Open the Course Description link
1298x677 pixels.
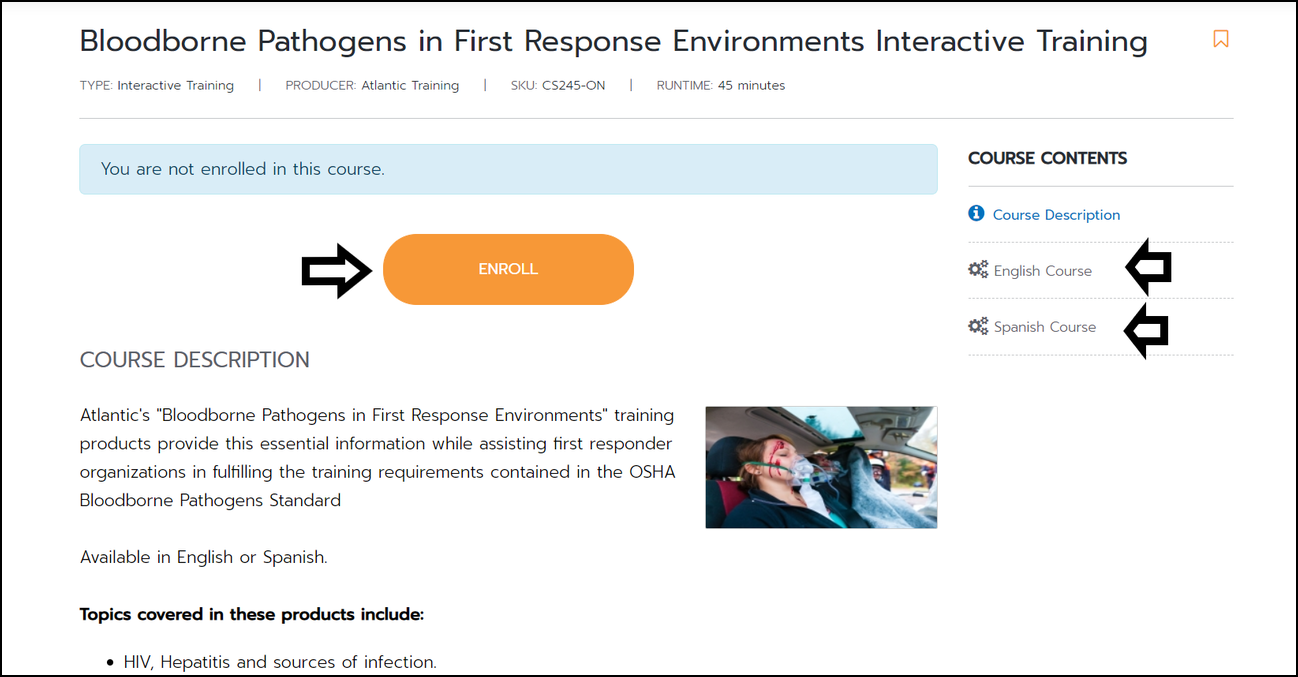[x=1056, y=215]
